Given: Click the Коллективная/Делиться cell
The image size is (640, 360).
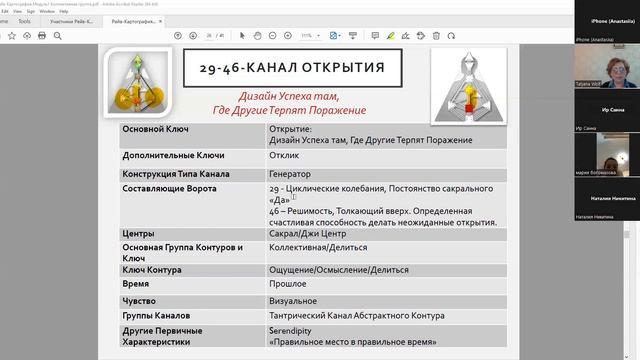Looking at the screenshot, I should coord(318,248).
